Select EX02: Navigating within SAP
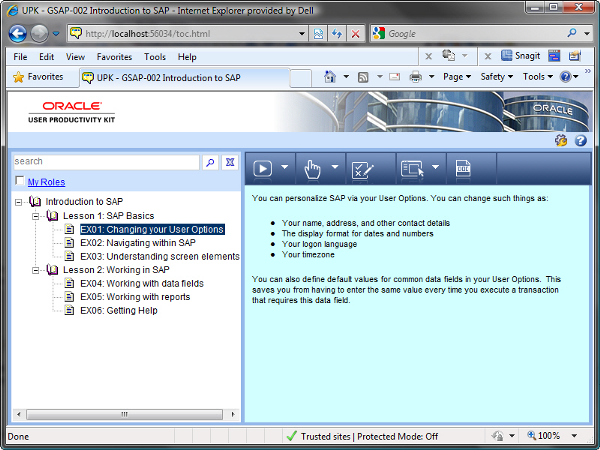 (138, 243)
